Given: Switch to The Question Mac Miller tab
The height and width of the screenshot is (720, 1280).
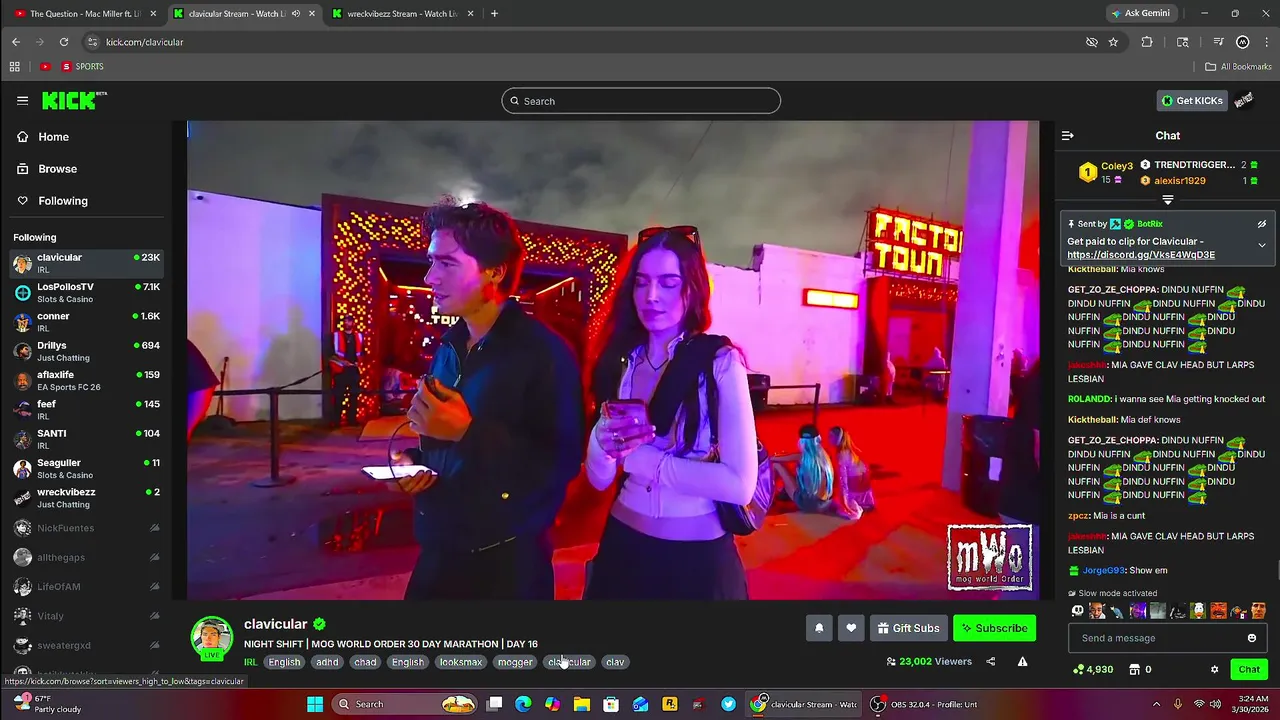Looking at the screenshot, I should click(84, 14).
